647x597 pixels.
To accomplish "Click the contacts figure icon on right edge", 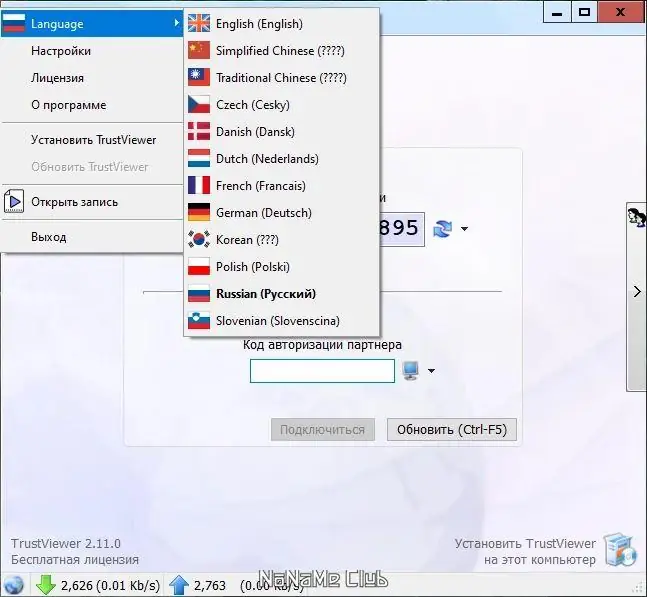I will 637,217.
